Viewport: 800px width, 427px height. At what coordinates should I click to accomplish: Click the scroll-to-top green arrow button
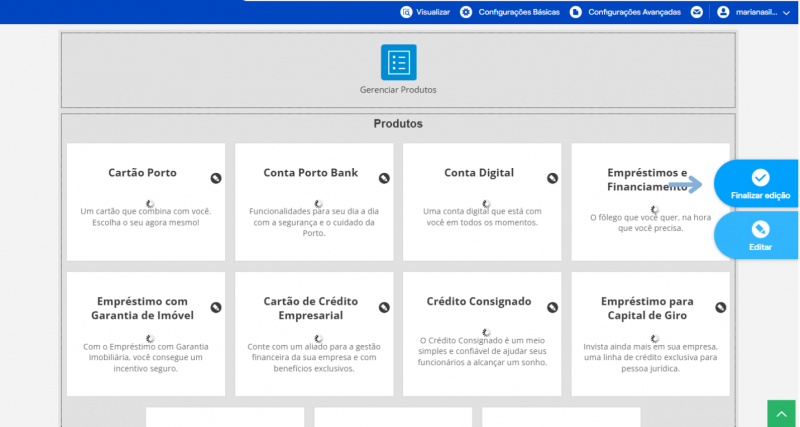[782, 413]
